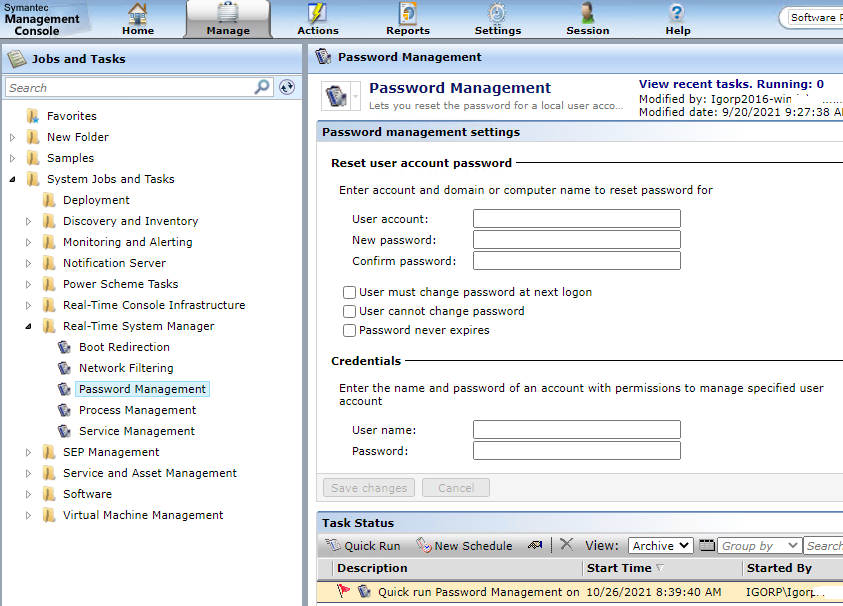843x606 pixels.
Task: Click the magnifier search icon in Jobs and Tasks
Action: (261, 87)
